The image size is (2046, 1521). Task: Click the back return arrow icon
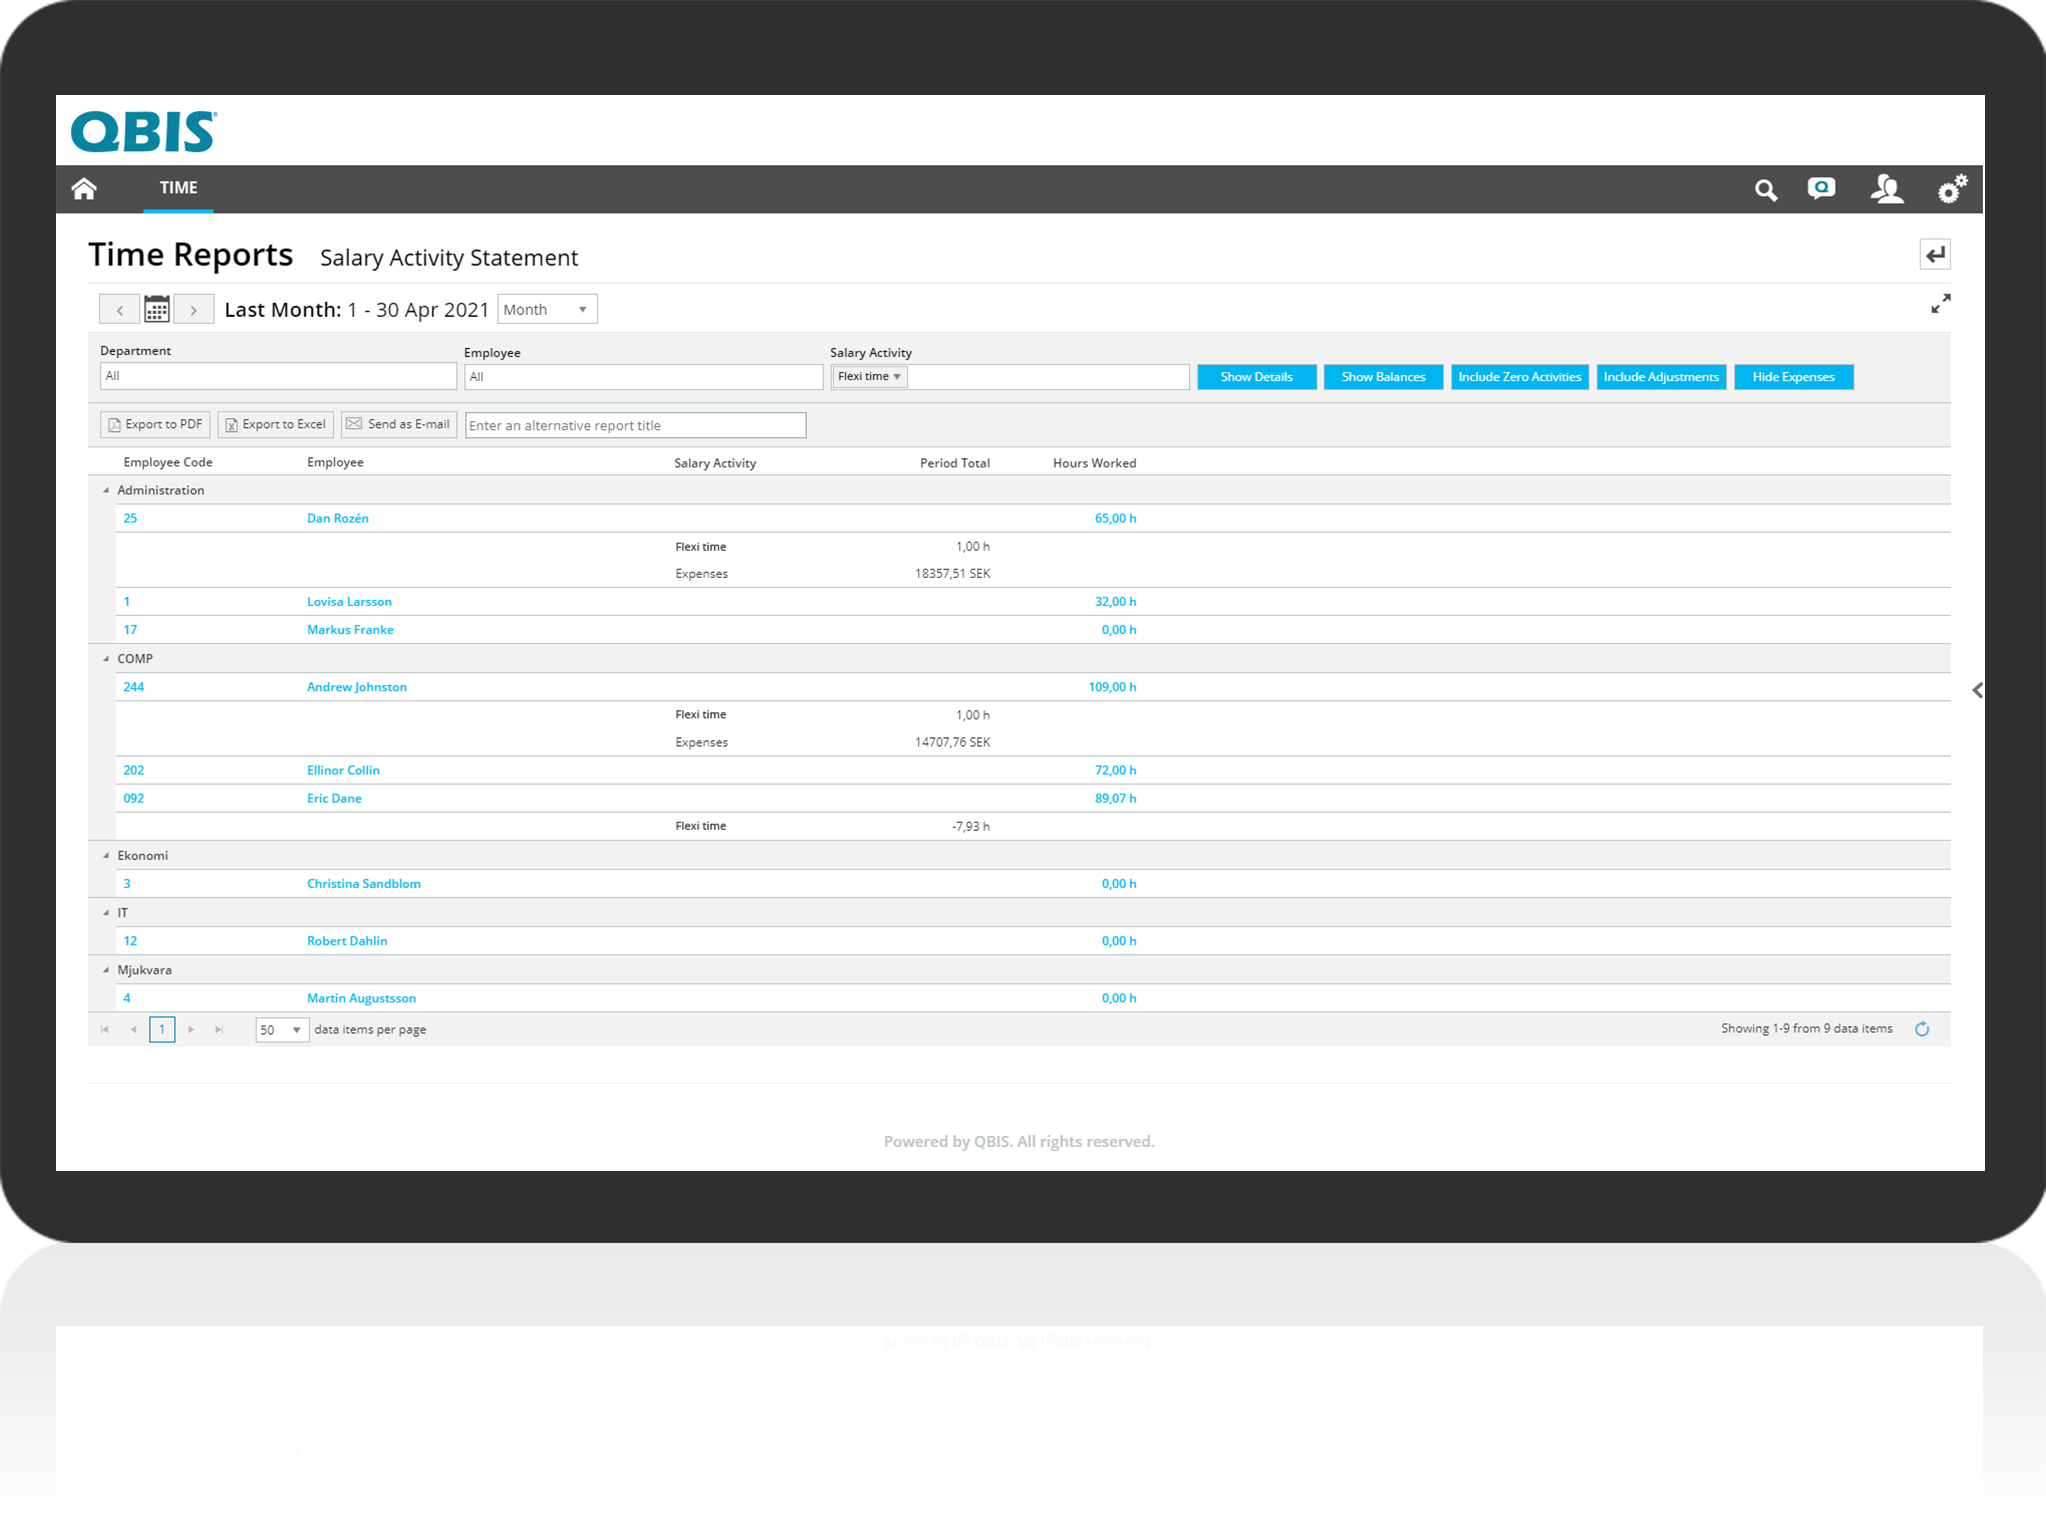[x=1935, y=255]
